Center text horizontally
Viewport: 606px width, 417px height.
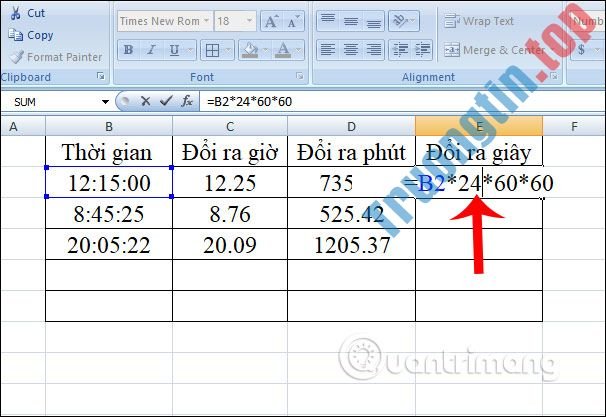[351, 50]
